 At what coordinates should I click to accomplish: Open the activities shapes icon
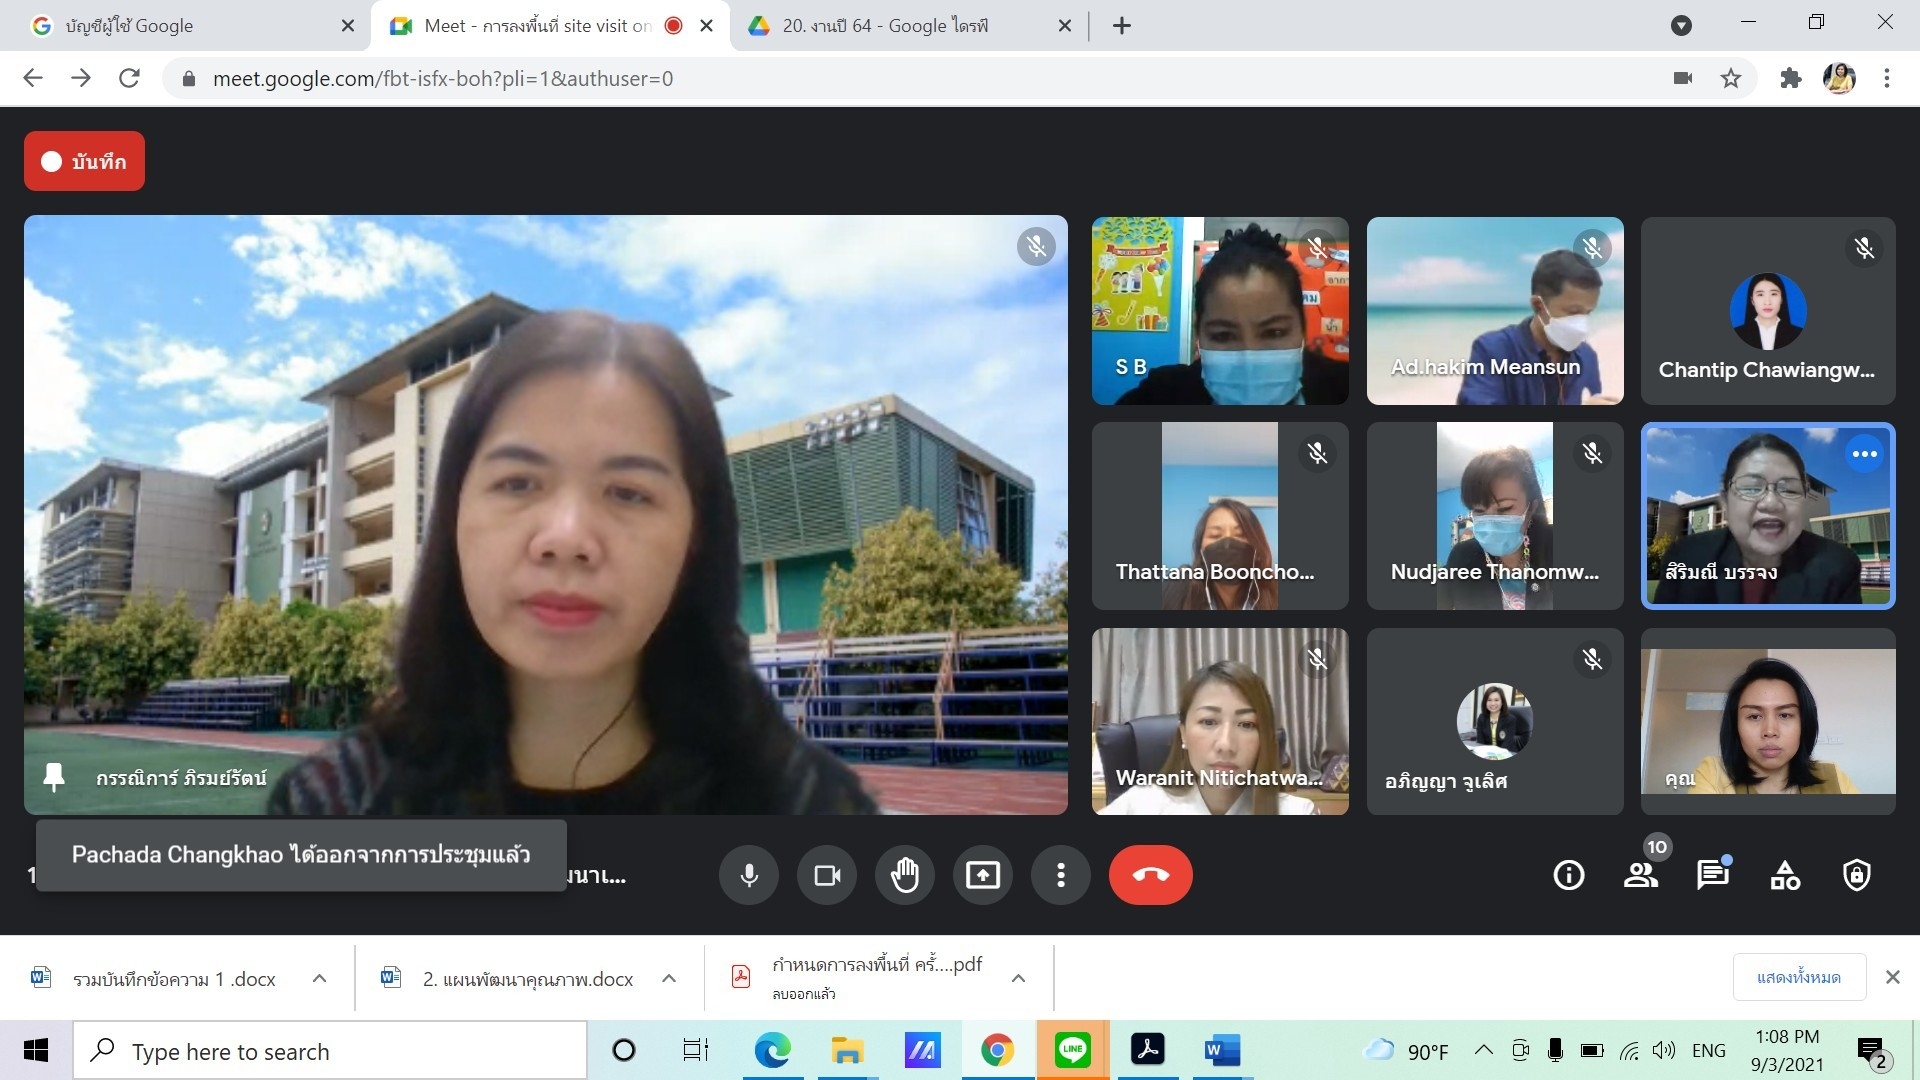coord(1785,875)
